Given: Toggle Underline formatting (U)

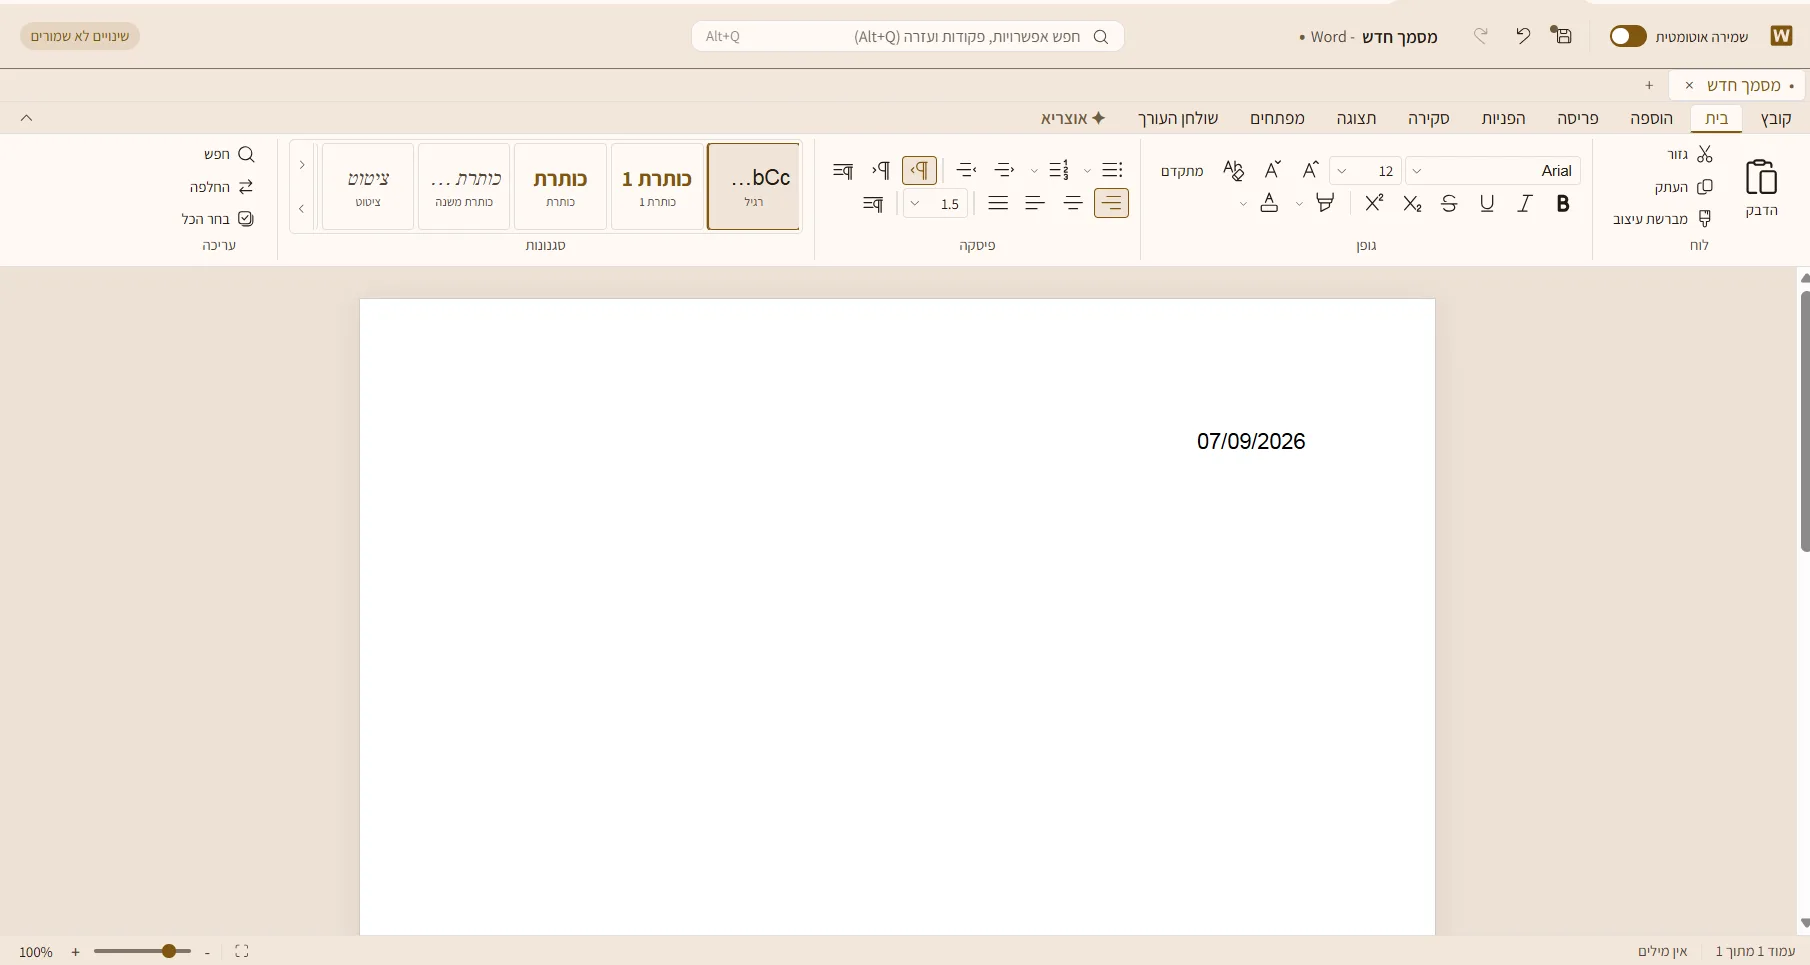Looking at the screenshot, I should point(1487,204).
